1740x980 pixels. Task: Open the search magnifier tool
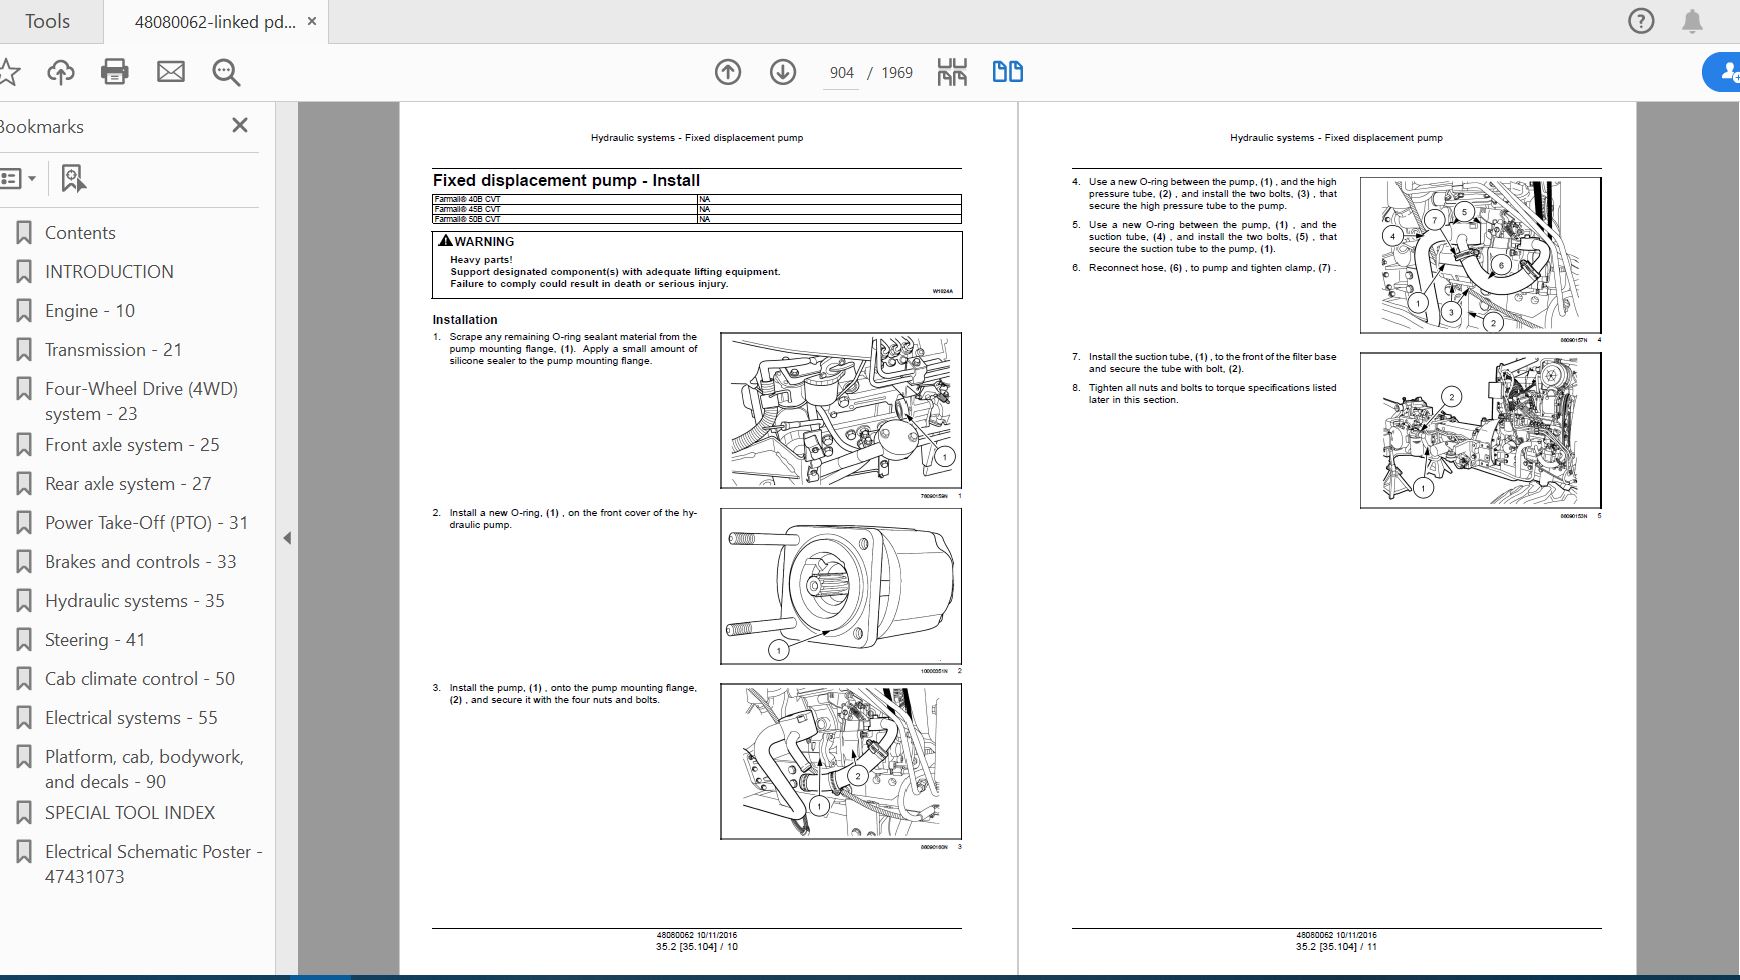click(x=226, y=72)
